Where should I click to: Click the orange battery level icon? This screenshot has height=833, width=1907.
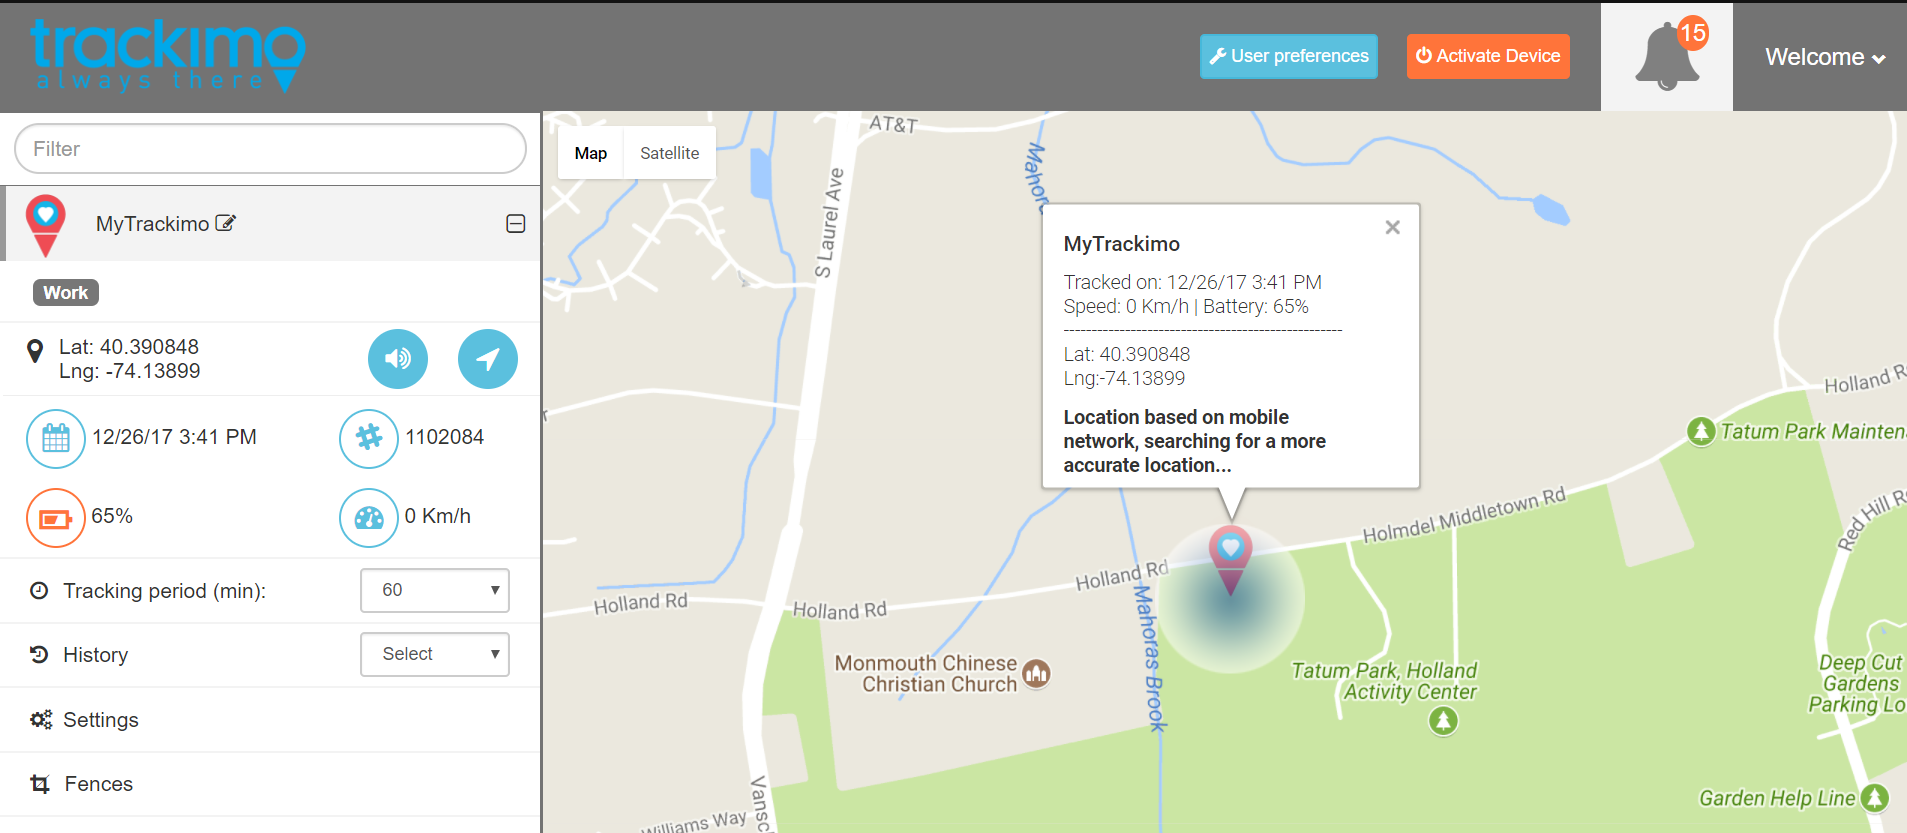tap(56, 518)
